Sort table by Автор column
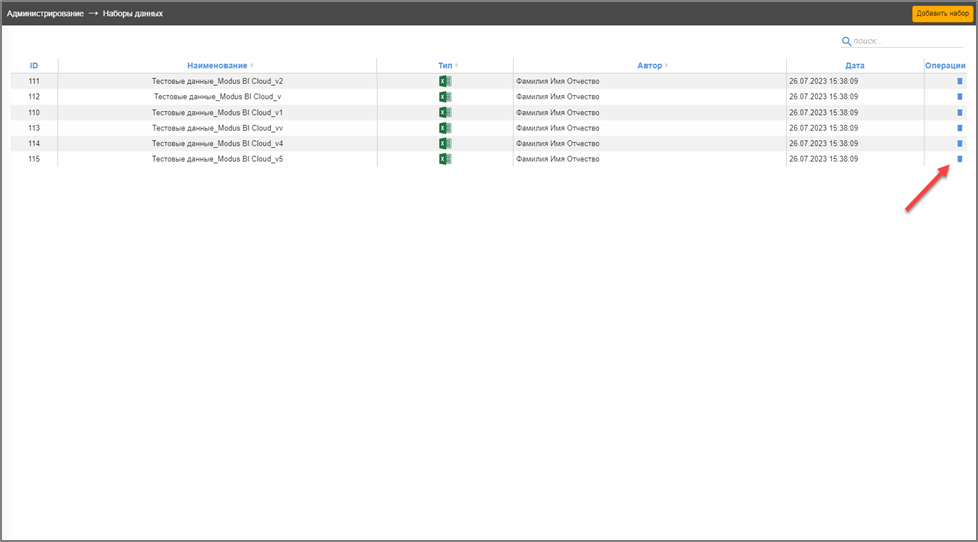Viewport: 978px width, 542px height. (650, 66)
